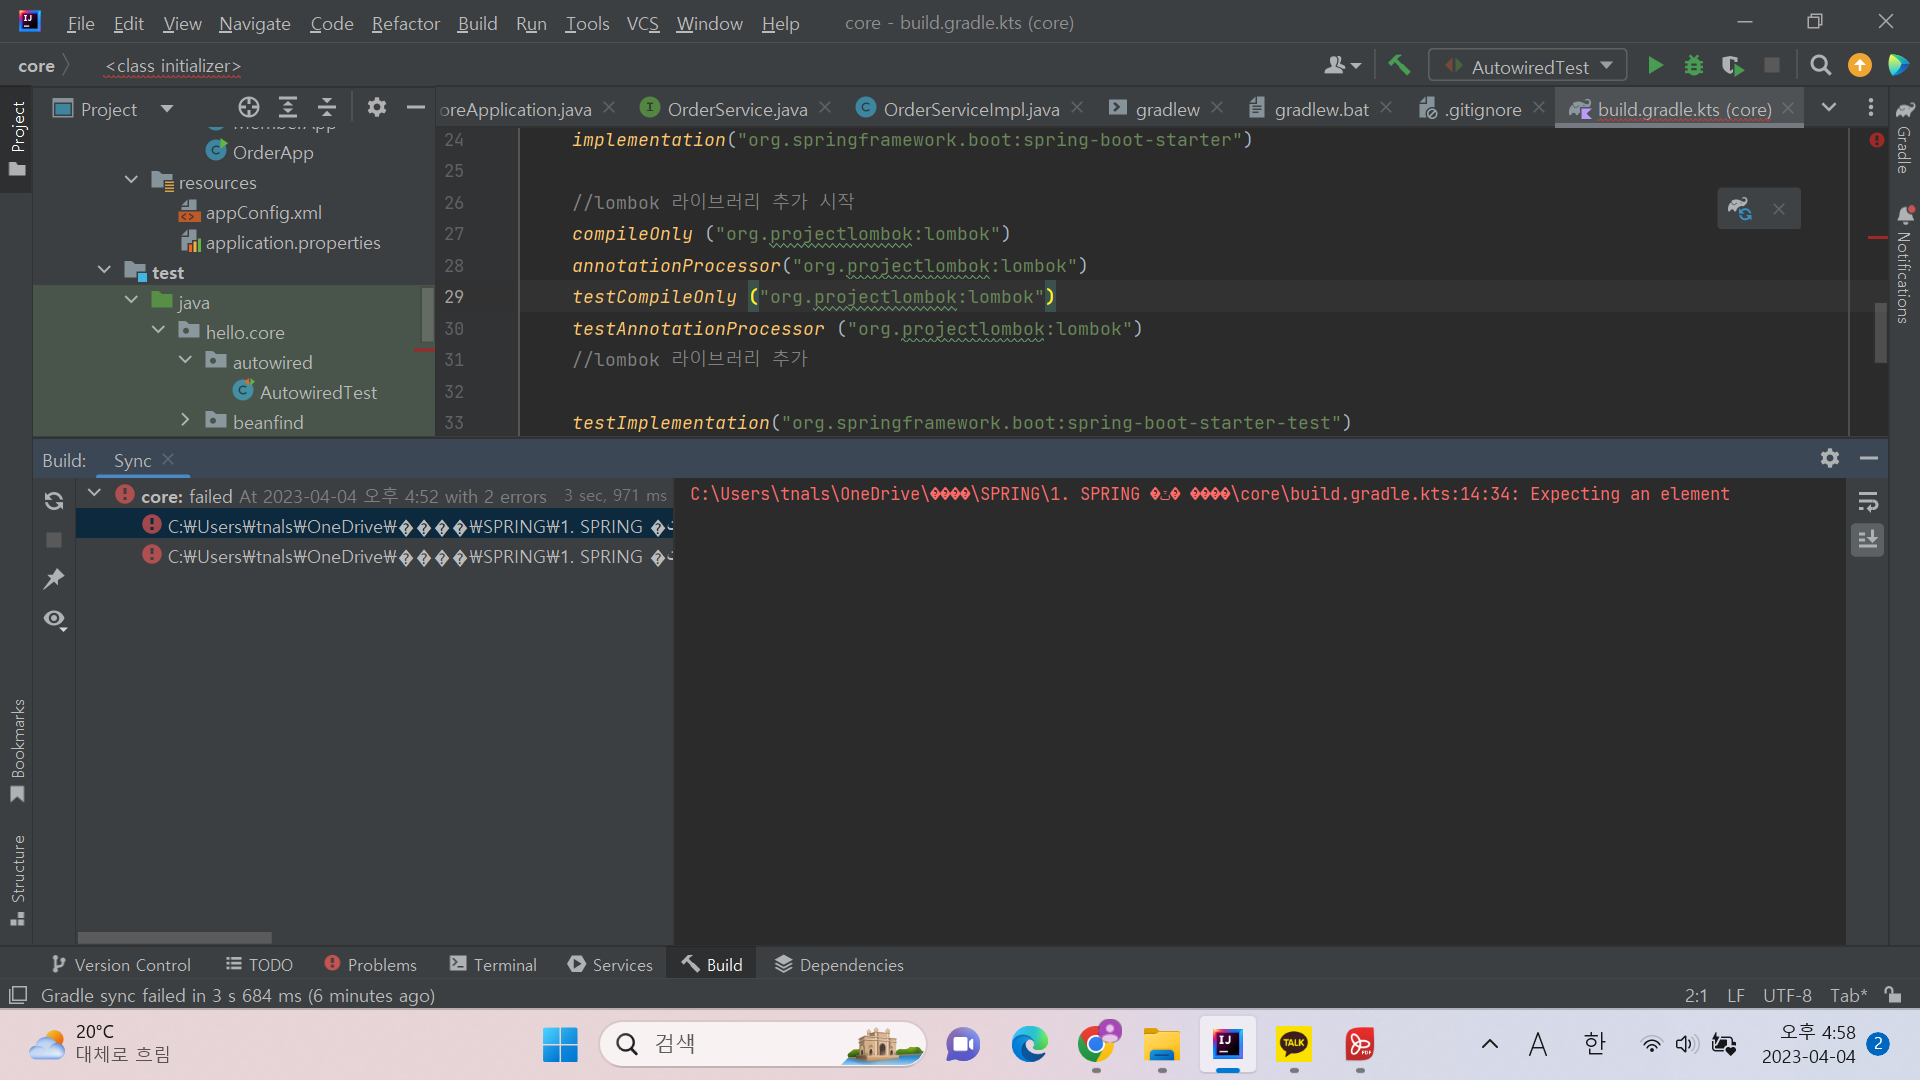Screen dimensions: 1920x1080
Task: Toggle soft-wrap in build output
Action: pos(1868,501)
